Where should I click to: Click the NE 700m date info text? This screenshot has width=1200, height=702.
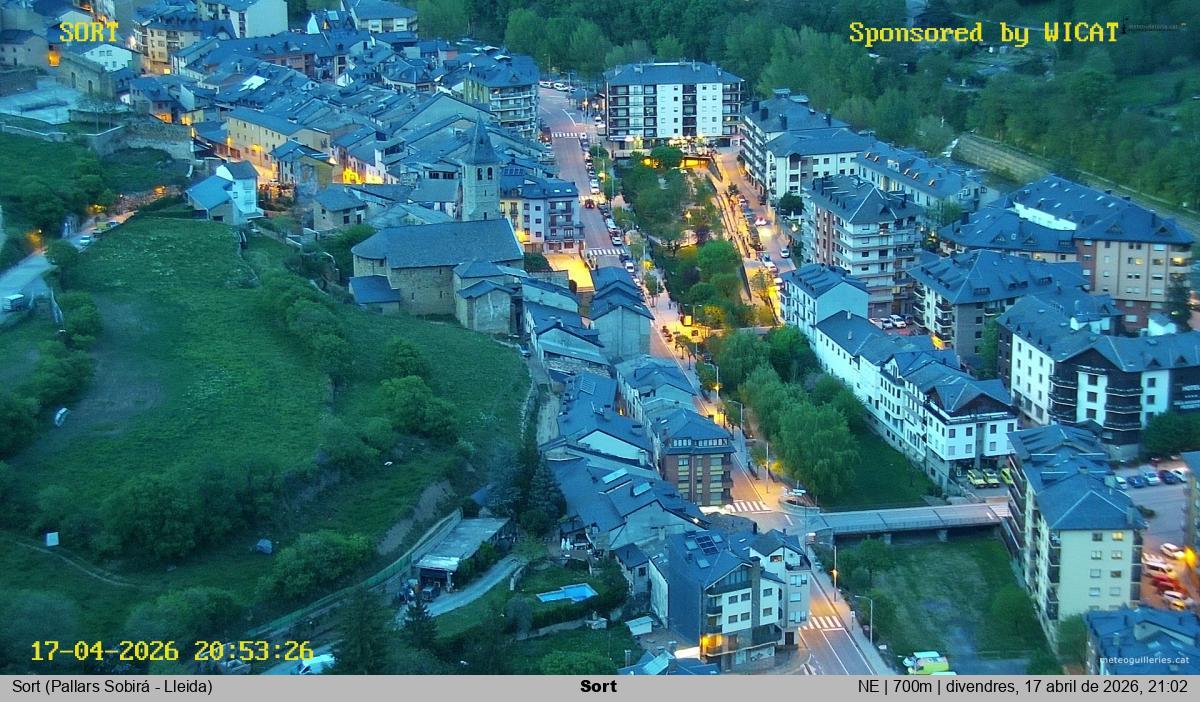(x=1022, y=687)
